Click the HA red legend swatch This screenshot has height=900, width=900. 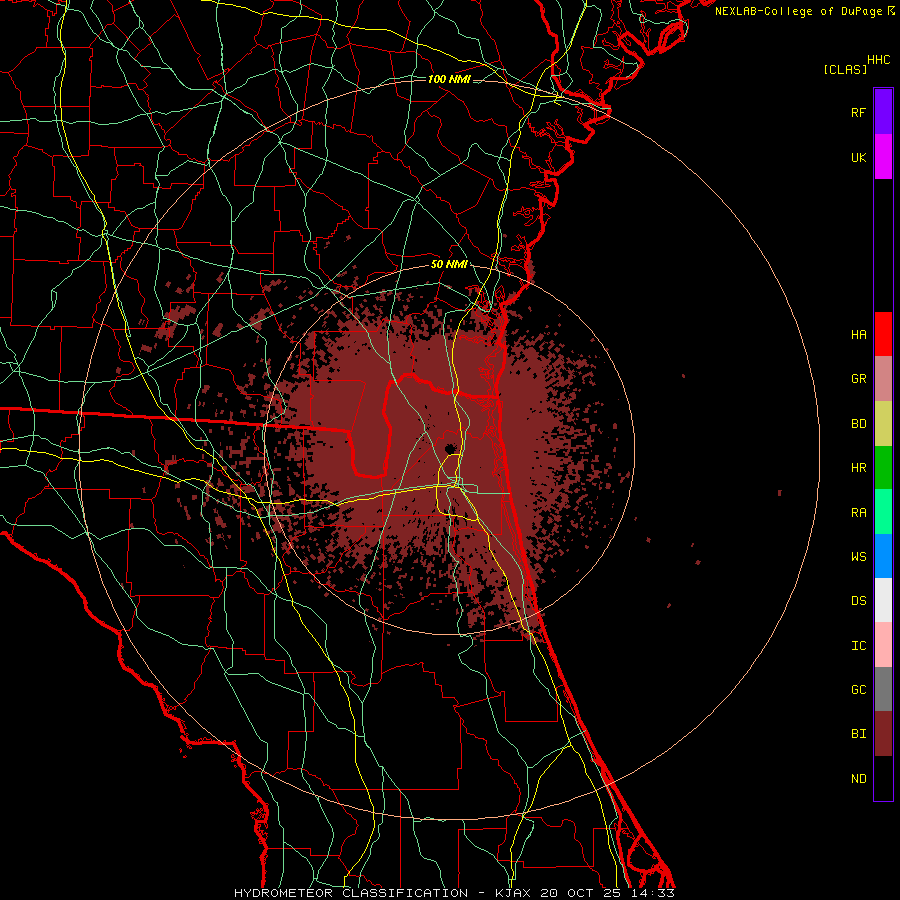(883, 334)
